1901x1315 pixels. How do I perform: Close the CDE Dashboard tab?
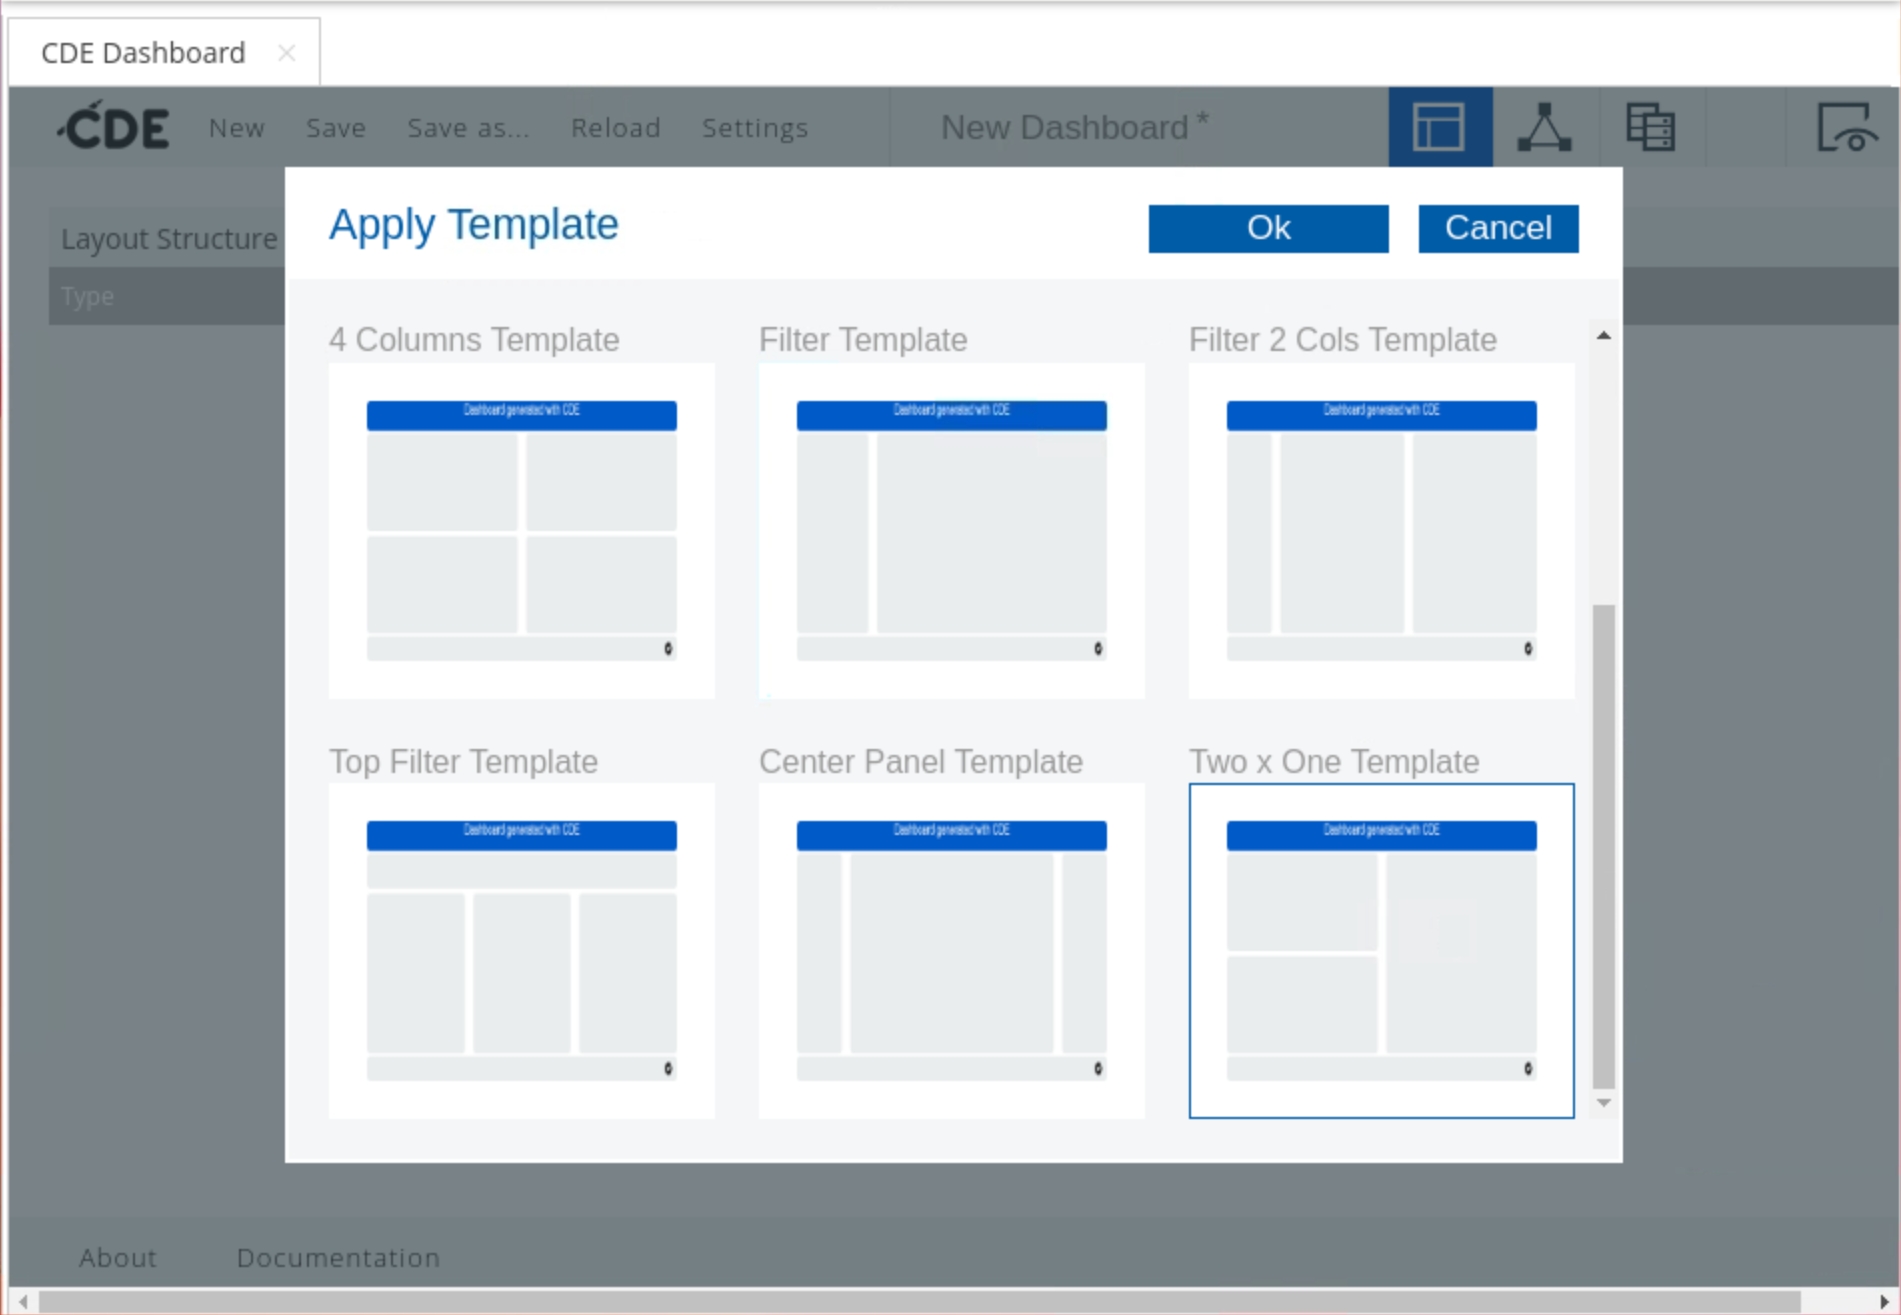point(286,53)
